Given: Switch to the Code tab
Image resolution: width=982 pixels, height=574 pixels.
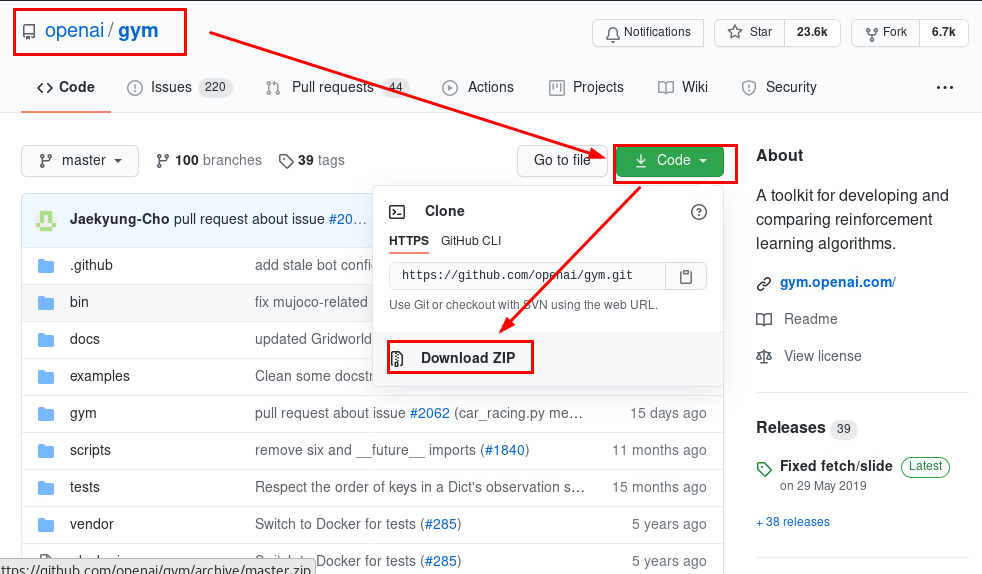Looking at the screenshot, I should click(x=66, y=88).
